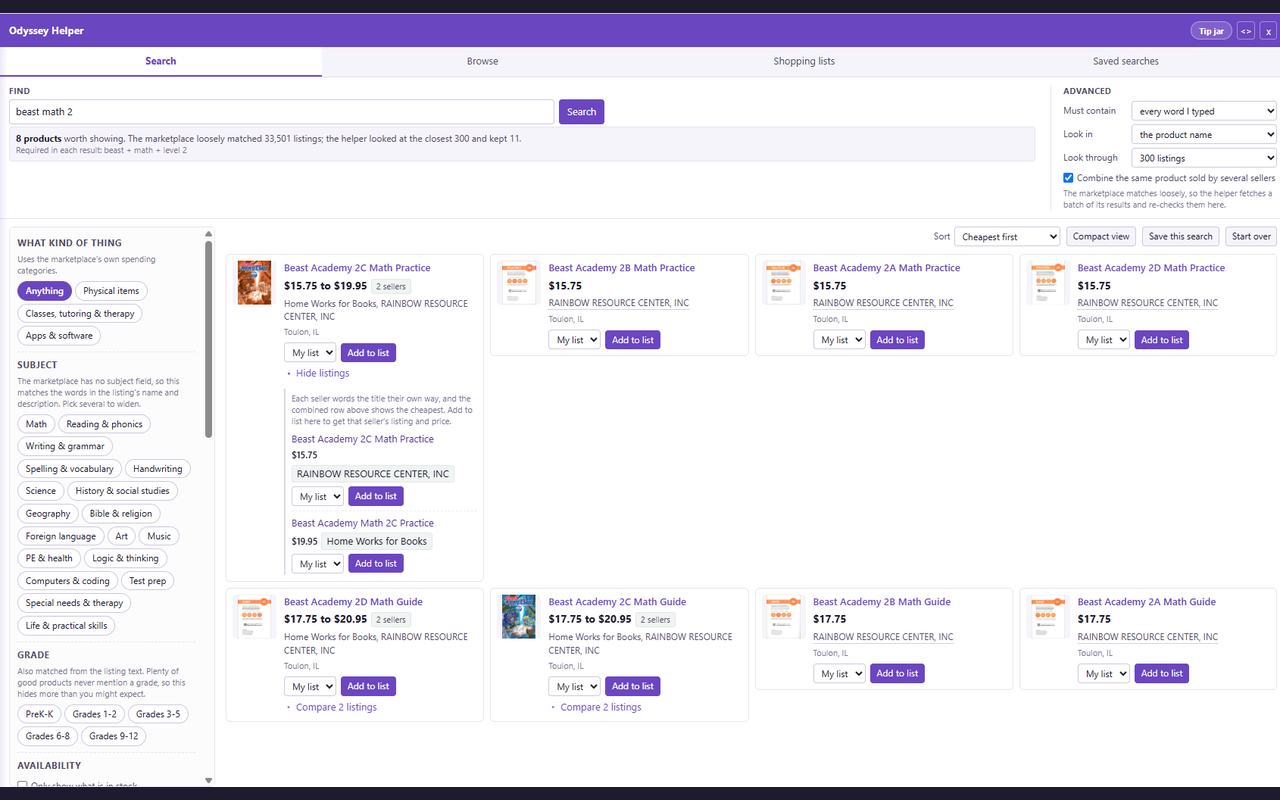Add Home Works for Books $19.95 listing to list
The height and width of the screenshot is (800, 1280).
(x=376, y=564)
